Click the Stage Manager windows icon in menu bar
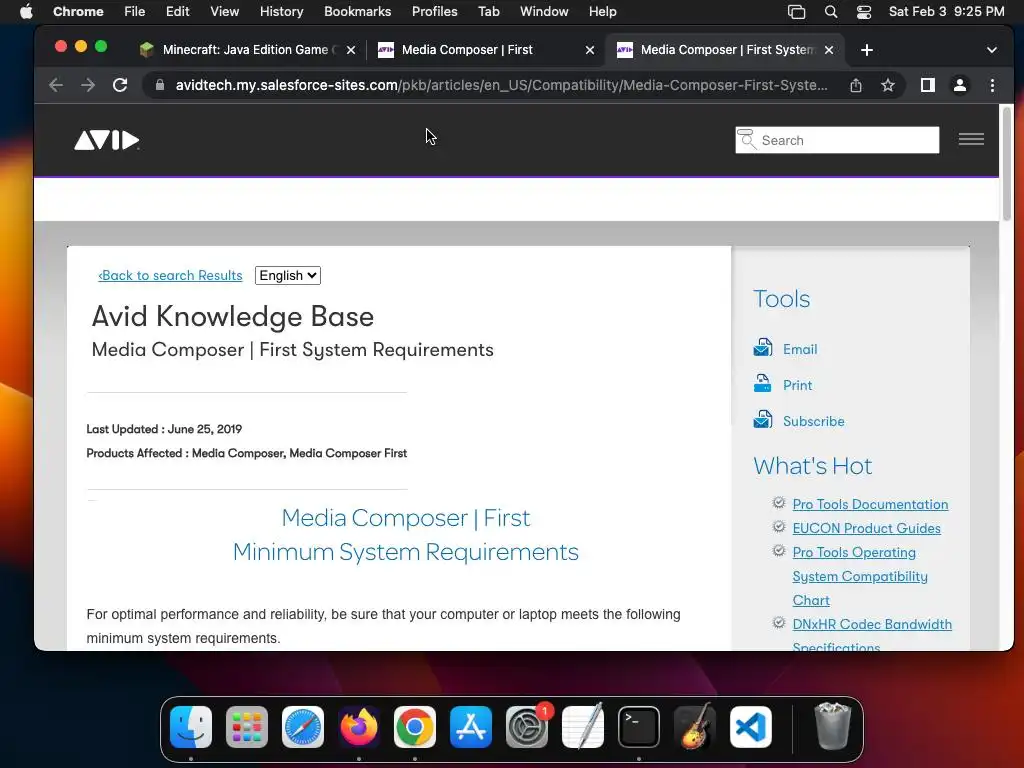The height and width of the screenshot is (768, 1024). (x=796, y=12)
